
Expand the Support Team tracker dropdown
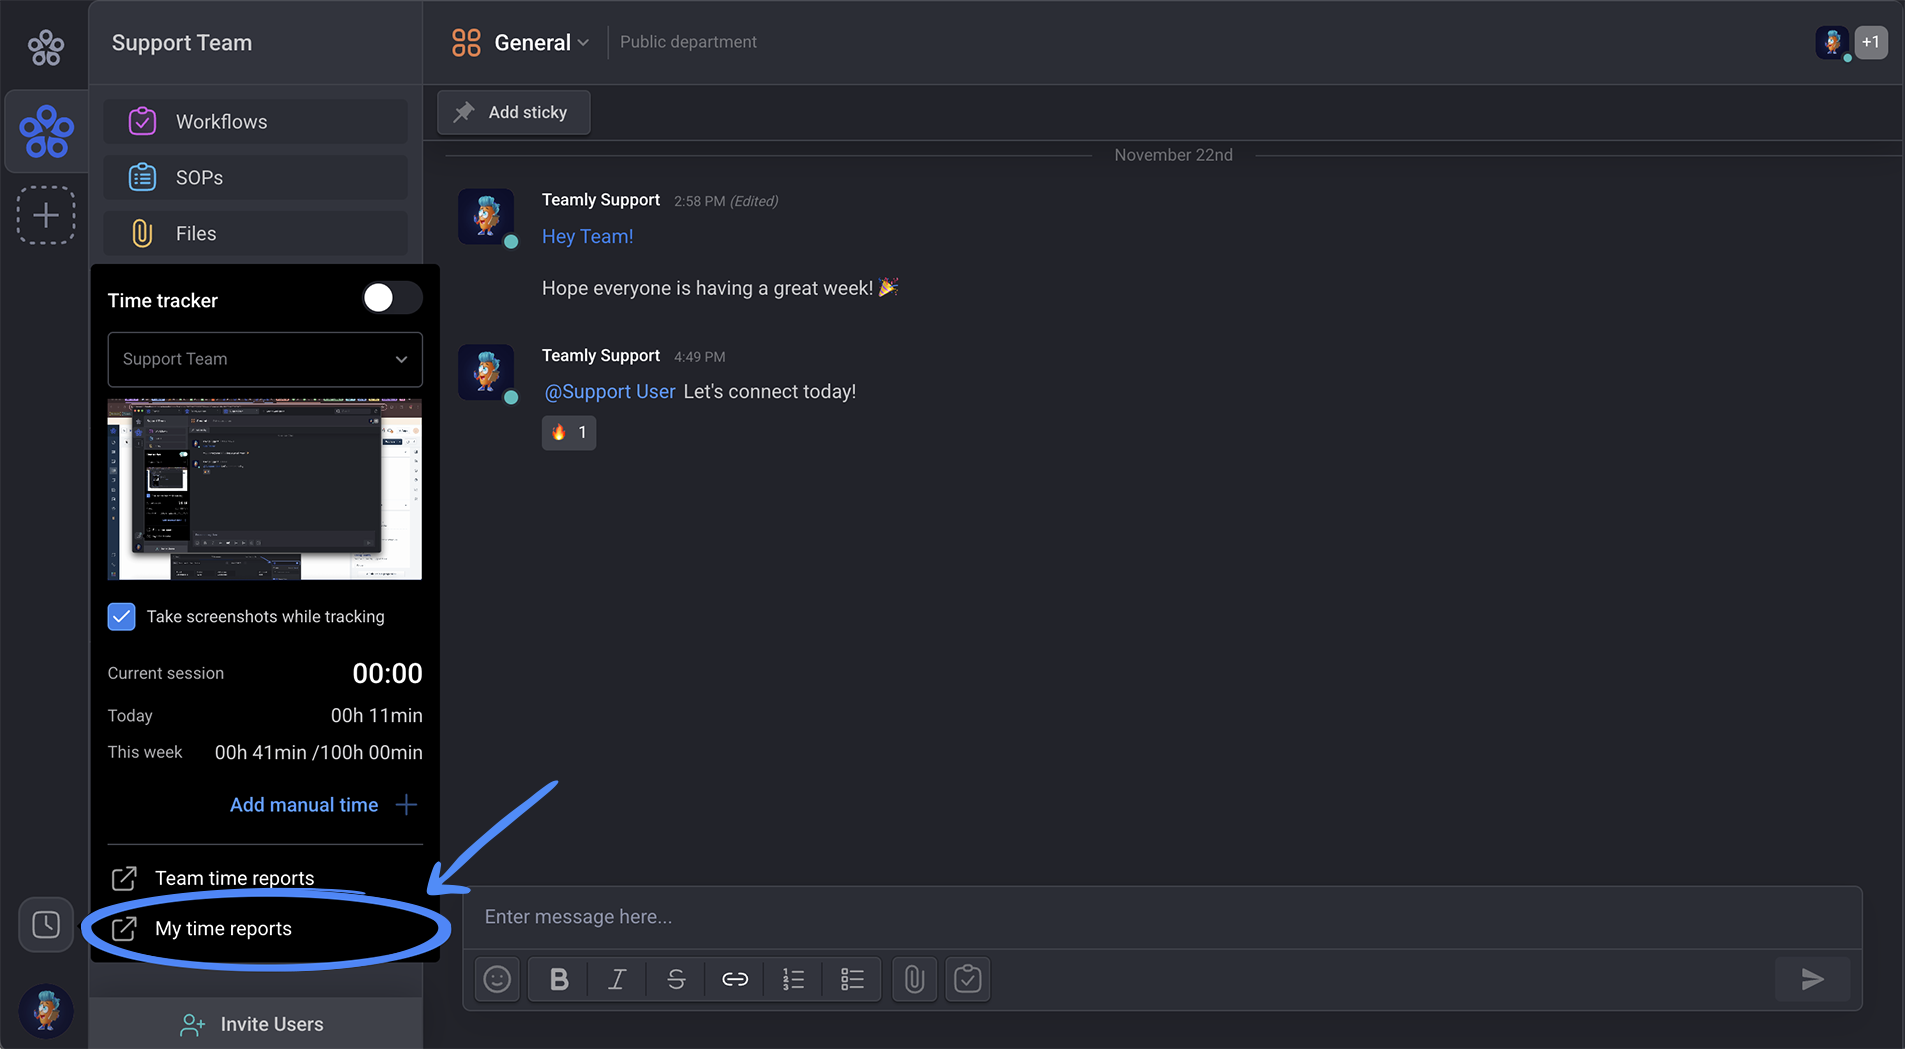point(265,359)
